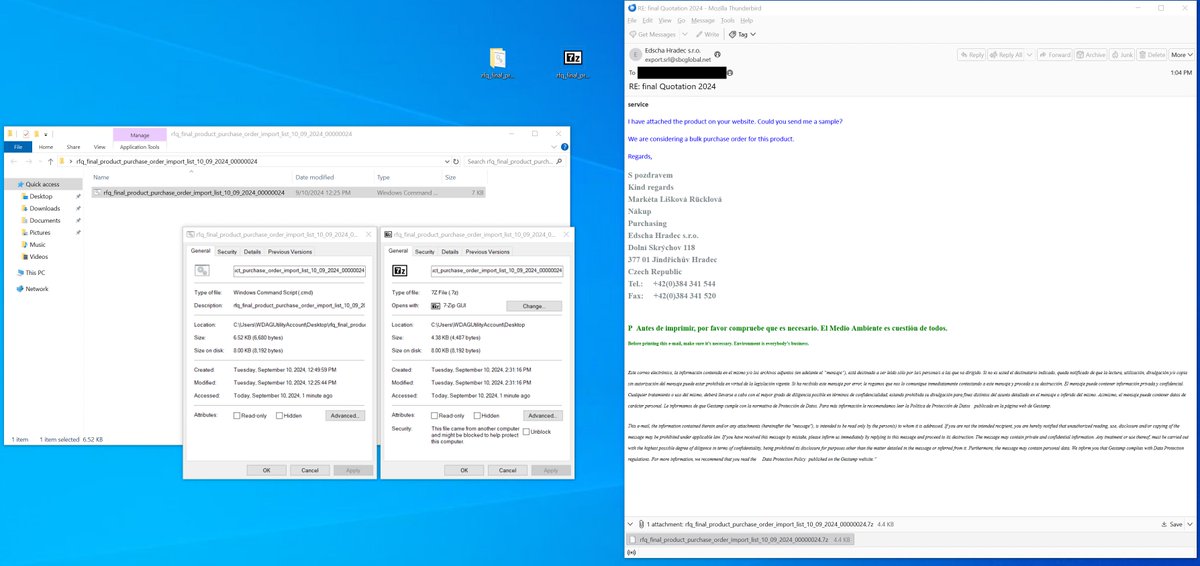The image size is (1200, 566).
Task: Forward the email message
Action: [x=1054, y=55]
